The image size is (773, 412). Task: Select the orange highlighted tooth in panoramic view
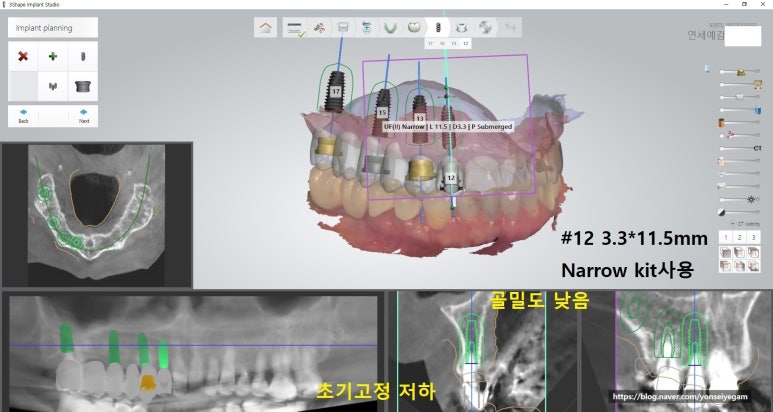[147, 382]
